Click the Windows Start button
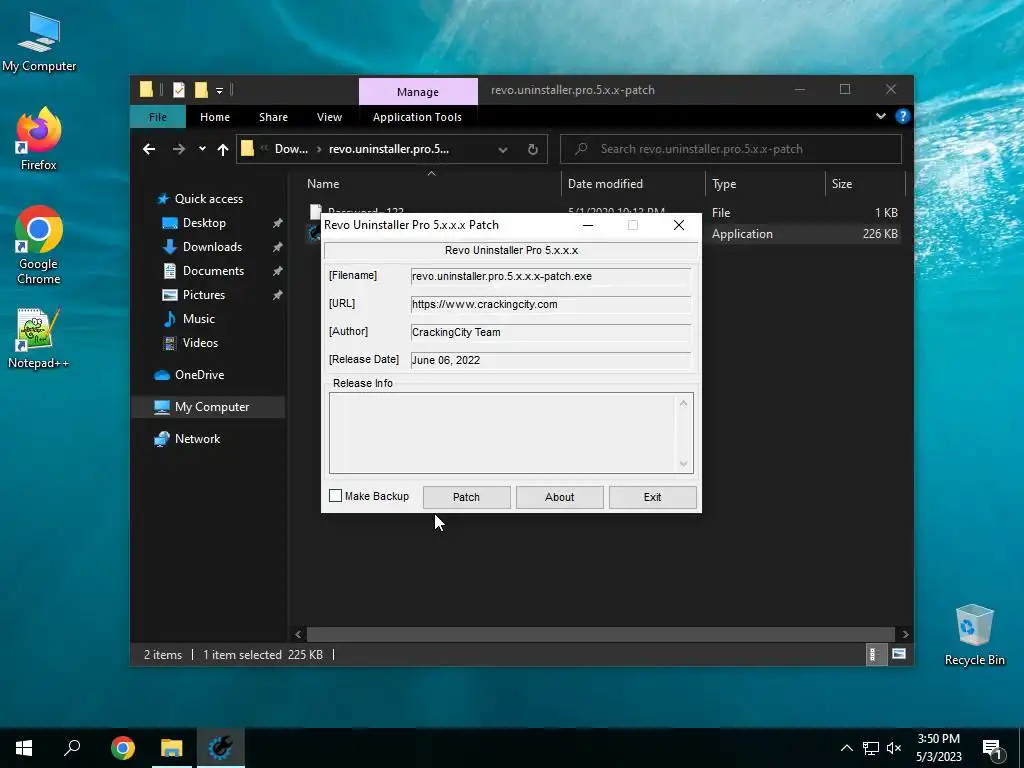1024x768 pixels. 24,748
